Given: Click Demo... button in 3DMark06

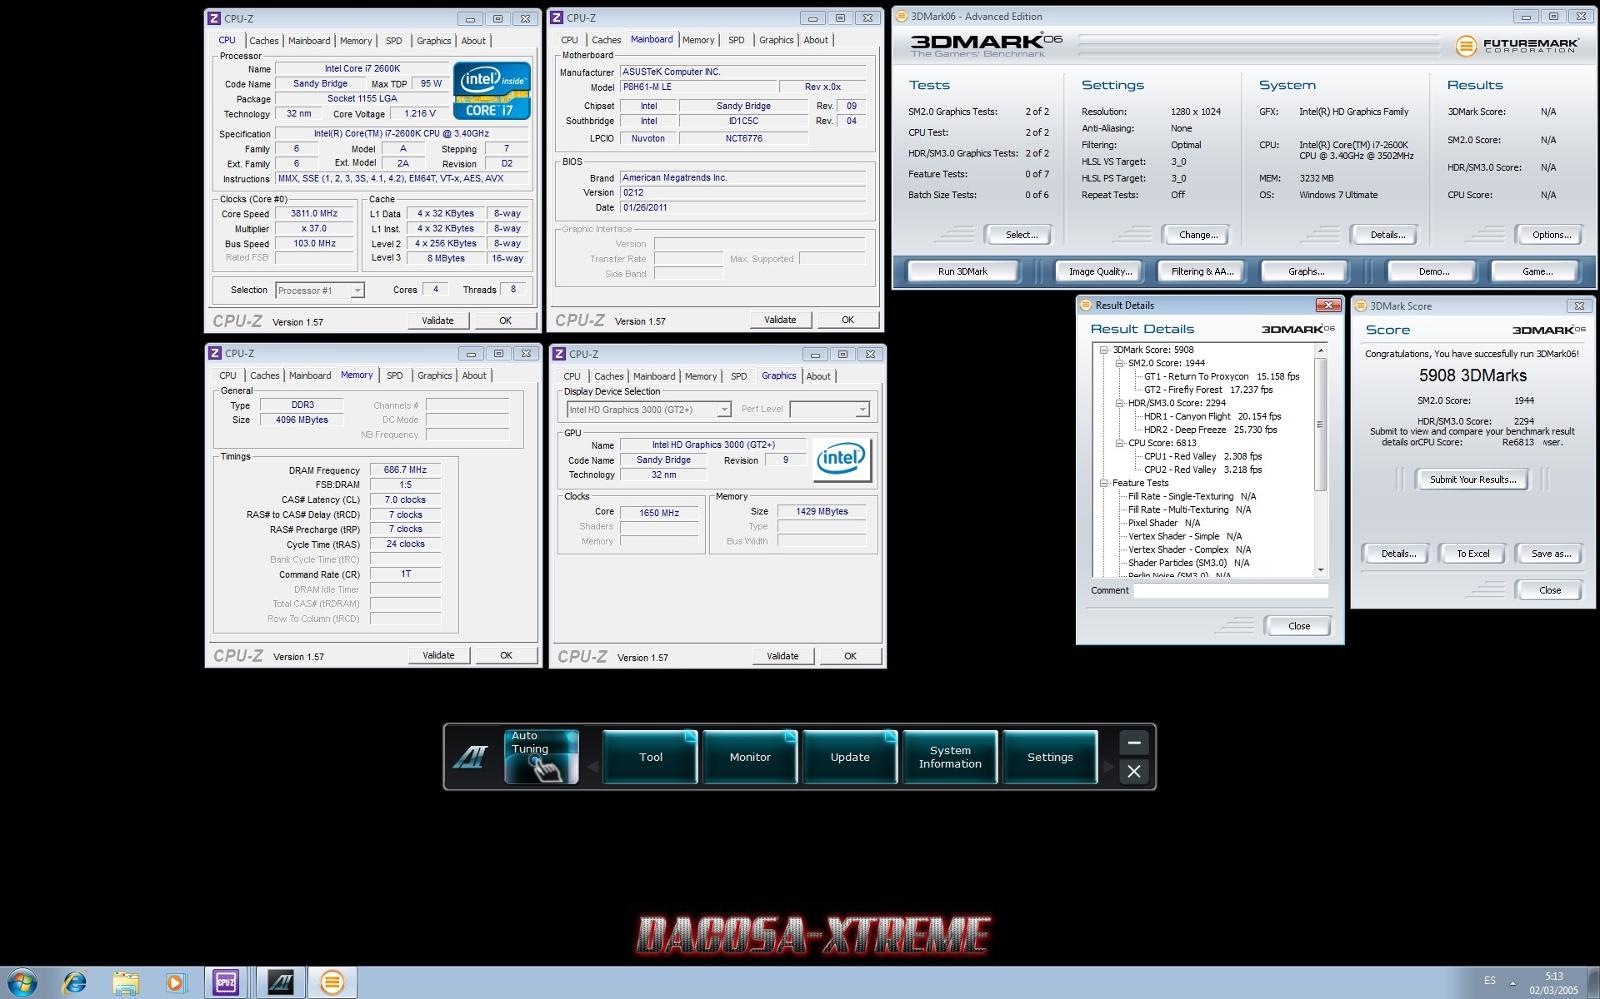Looking at the screenshot, I should [x=1433, y=271].
